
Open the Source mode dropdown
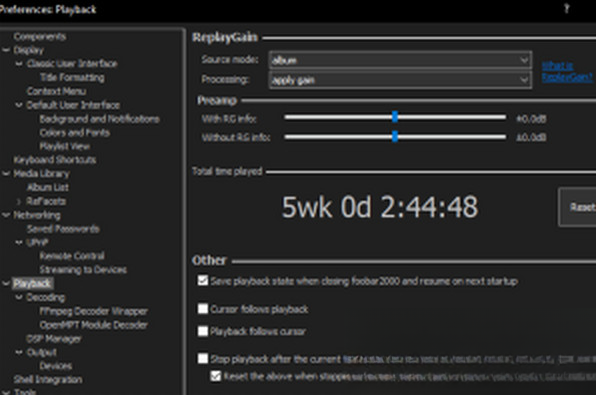[400, 60]
